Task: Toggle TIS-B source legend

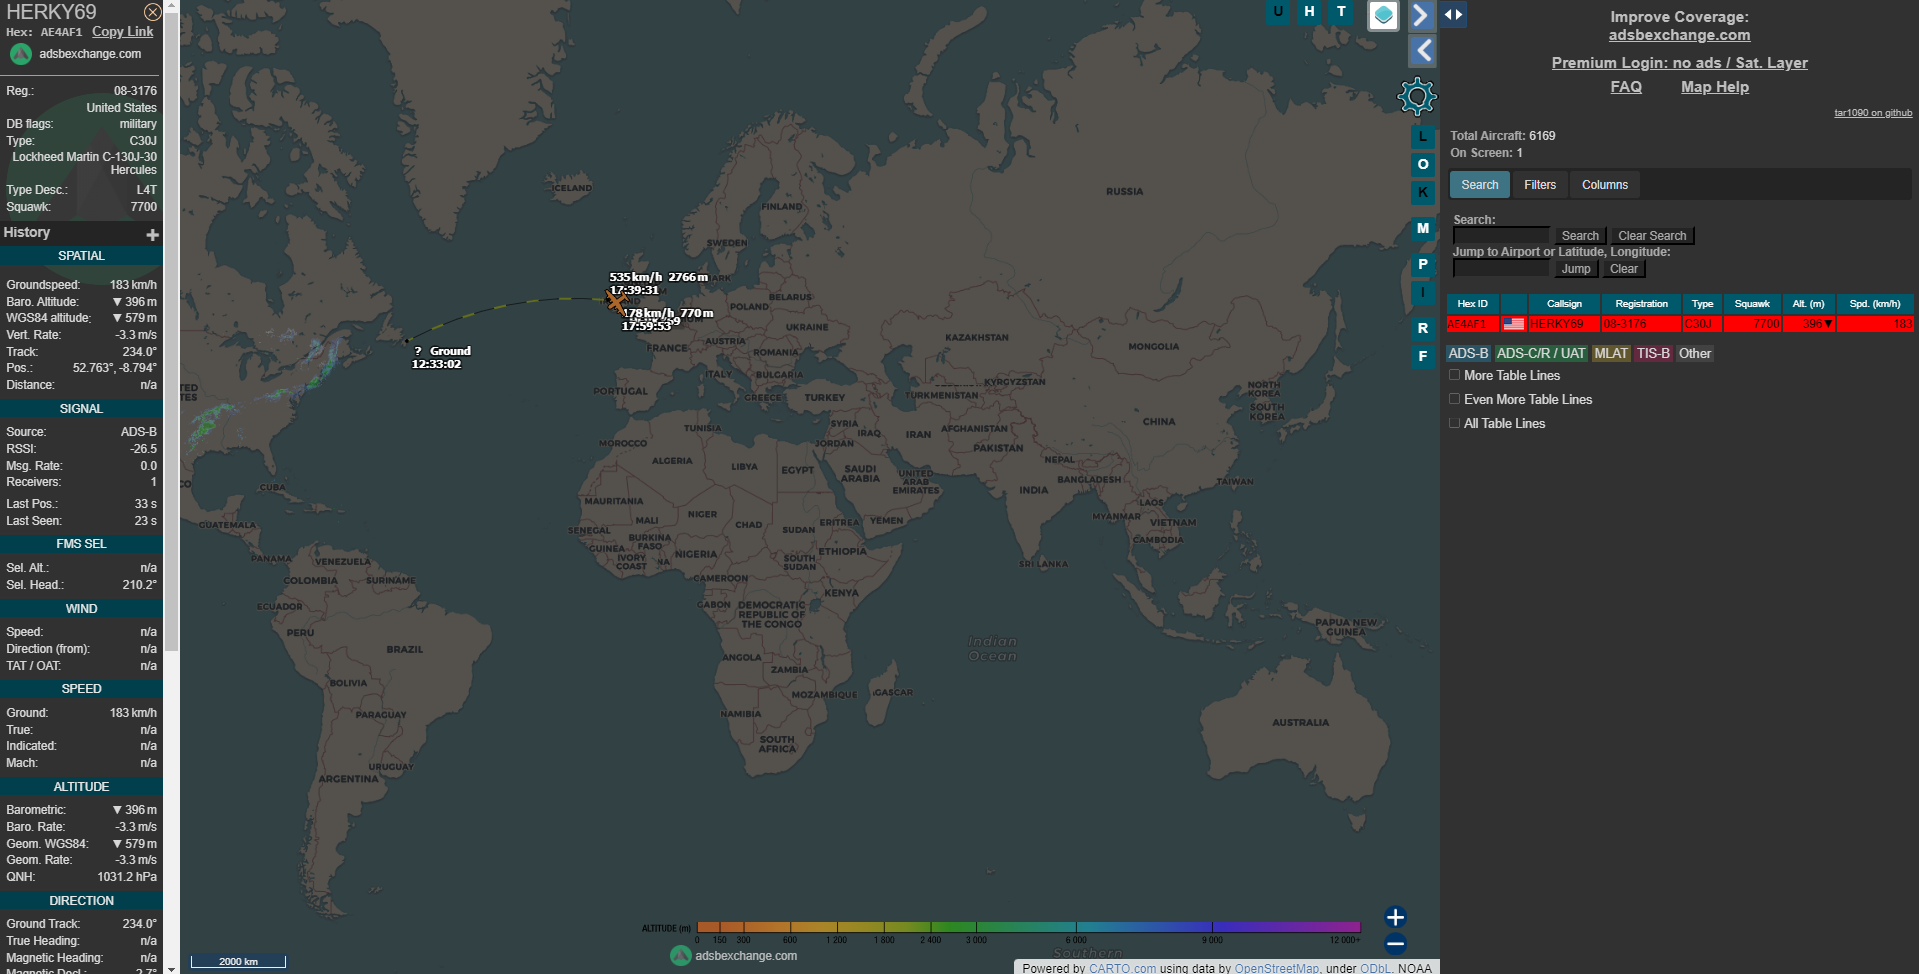Action: (x=1653, y=354)
